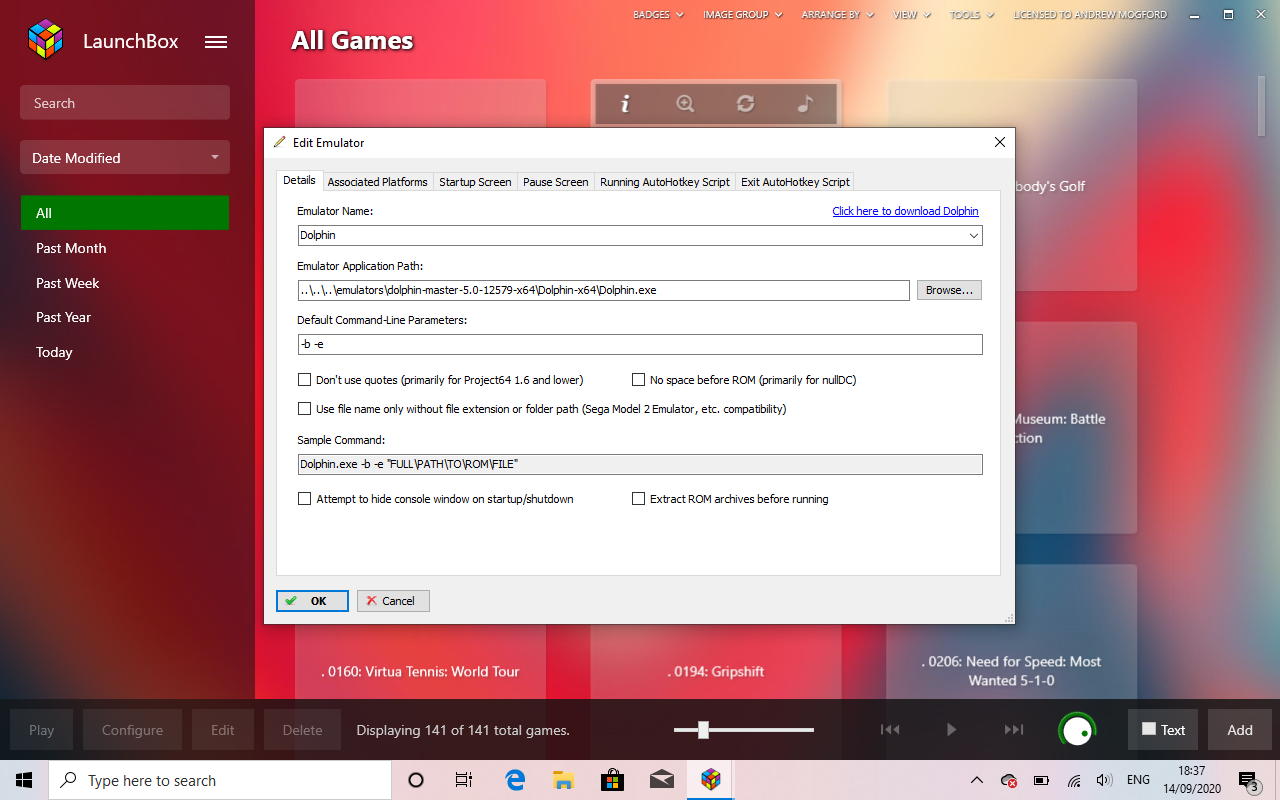The image size is (1280, 800).
Task: Select the Today filter
Action: click(x=125, y=352)
